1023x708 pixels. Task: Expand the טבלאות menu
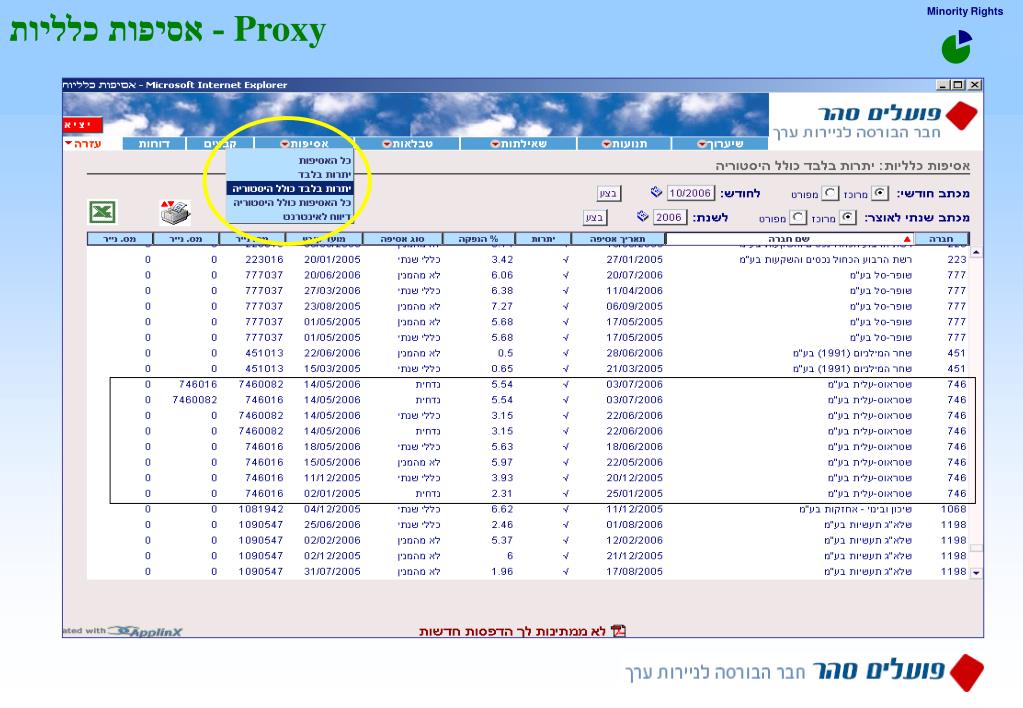[x=407, y=144]
